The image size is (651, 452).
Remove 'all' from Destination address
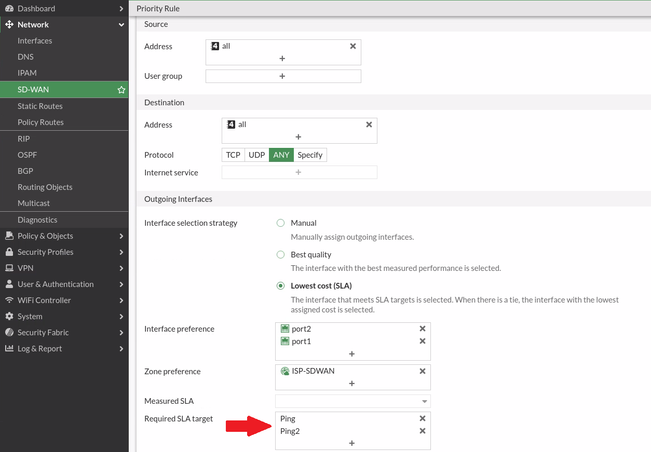point(369,125)
